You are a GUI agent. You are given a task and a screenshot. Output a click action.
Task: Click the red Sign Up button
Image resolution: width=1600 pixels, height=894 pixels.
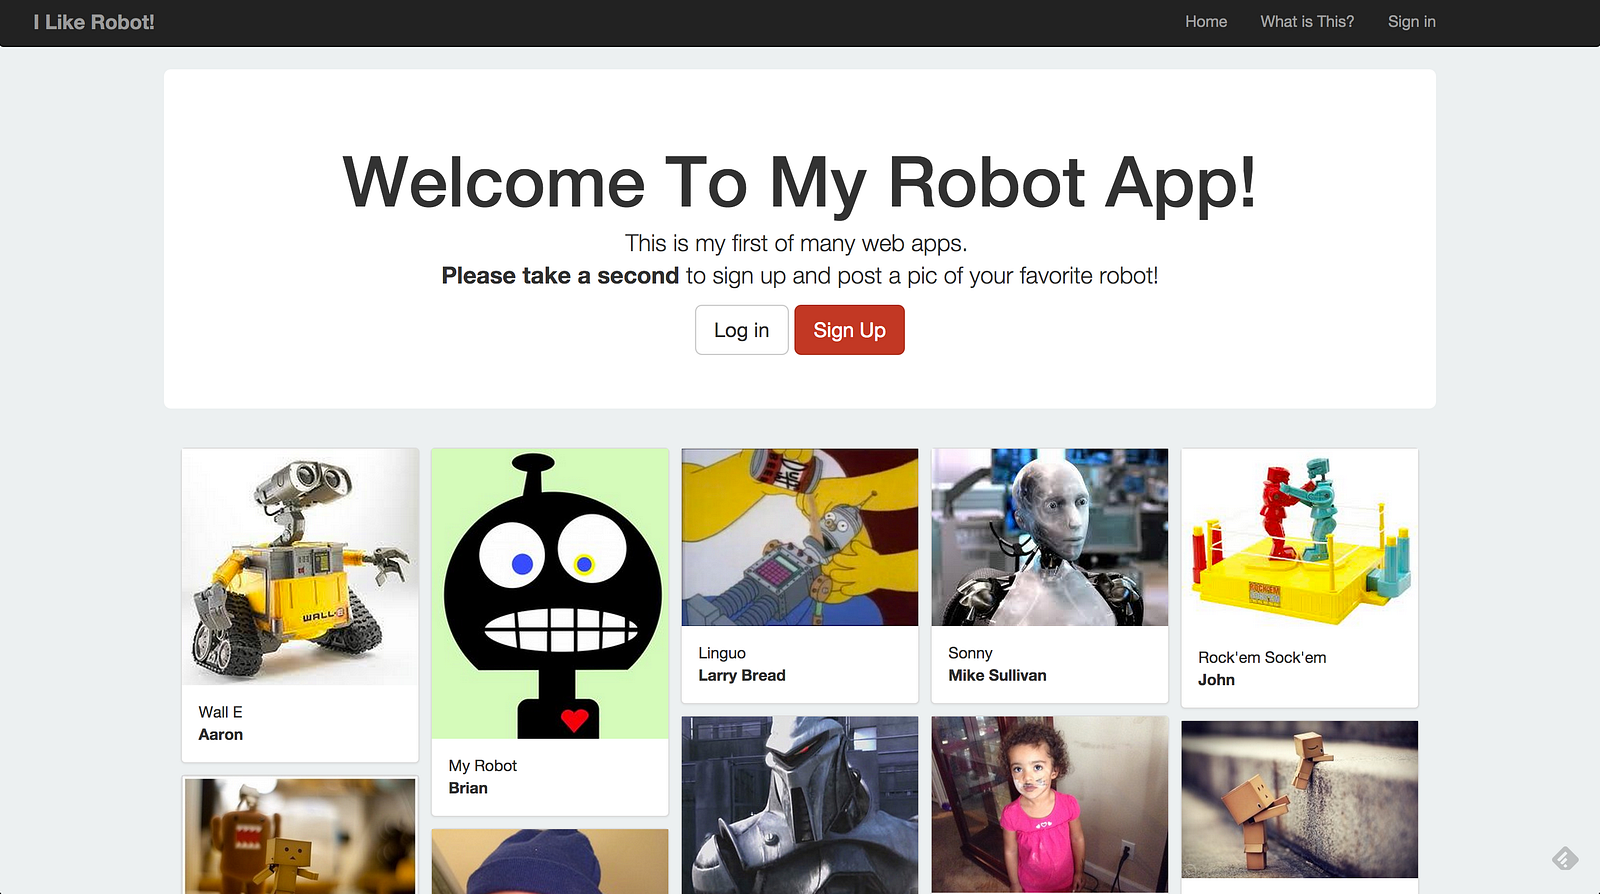point(849,330)
